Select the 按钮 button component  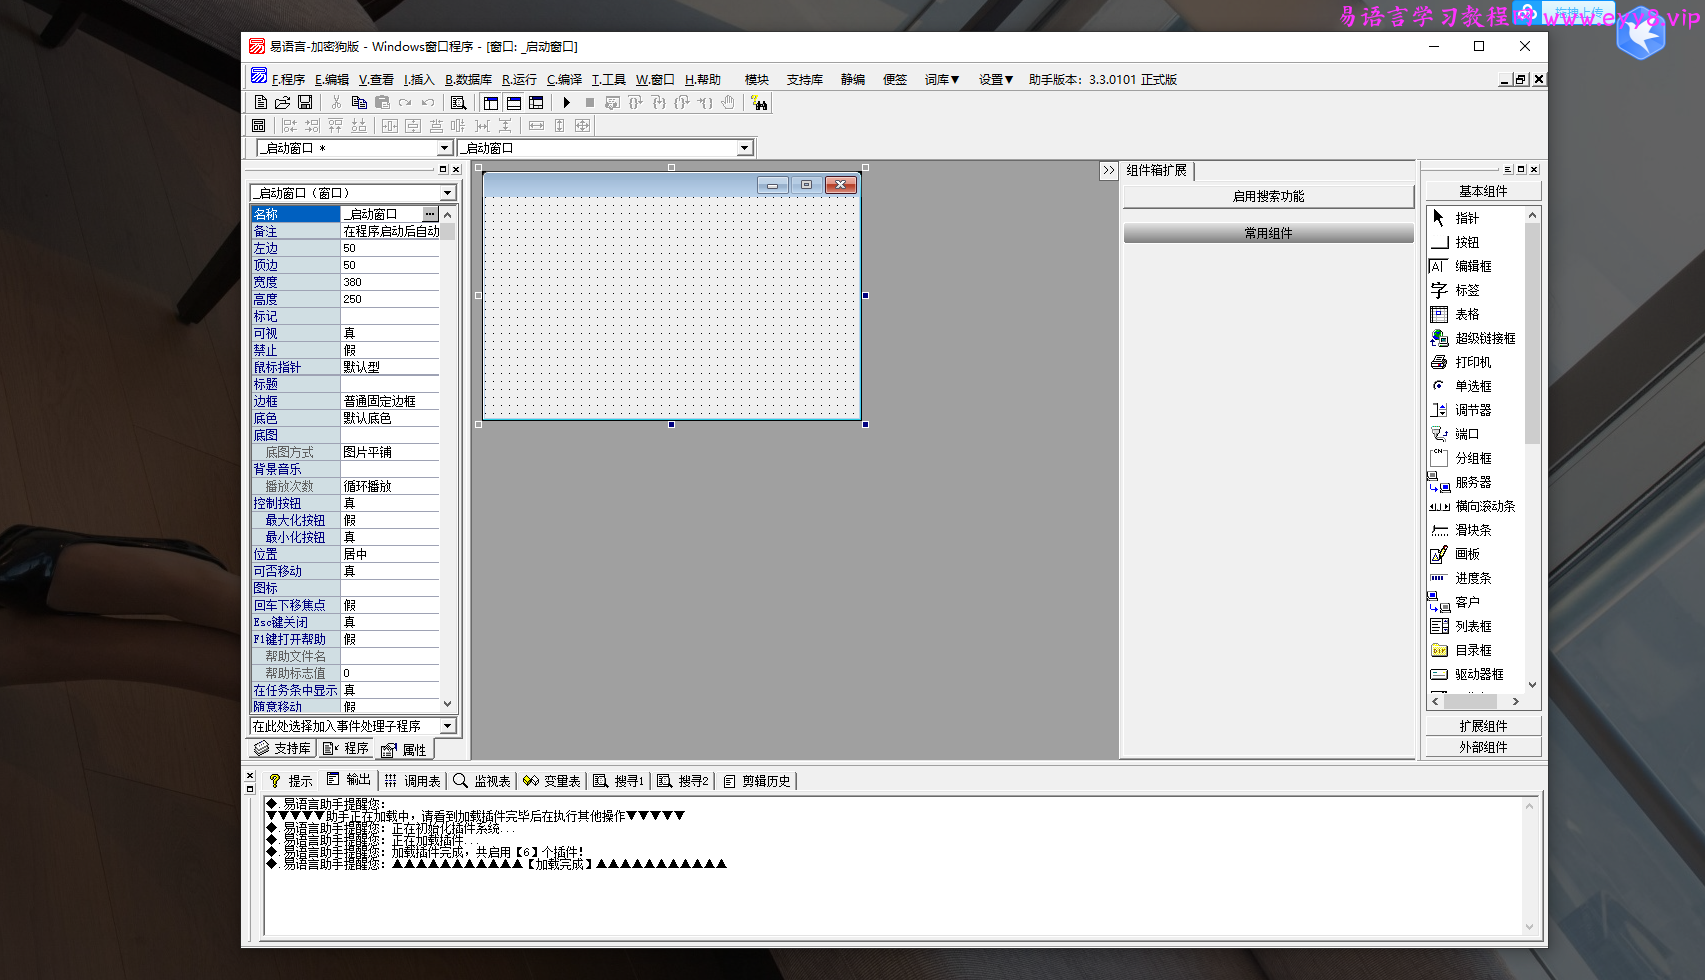pyautogui.click(x=1468, y=242)
